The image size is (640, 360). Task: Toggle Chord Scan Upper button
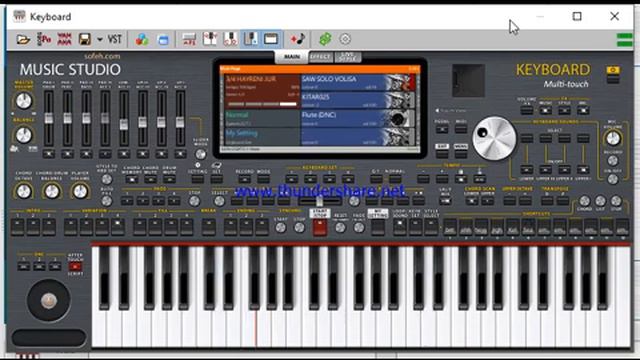[x=487, y=201]
